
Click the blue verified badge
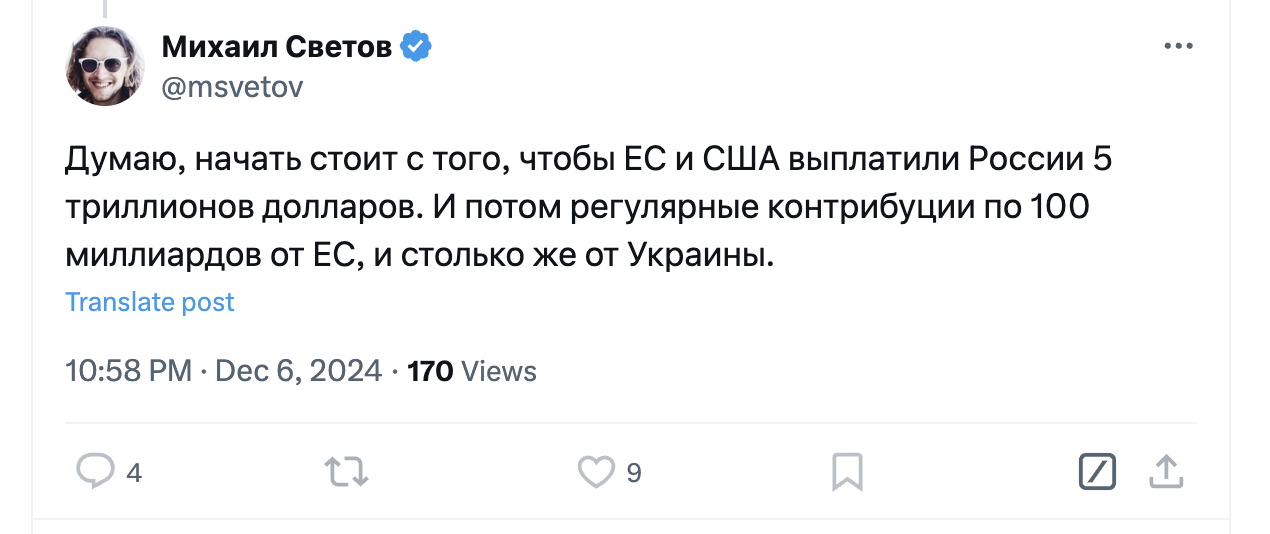coord(416,46)
